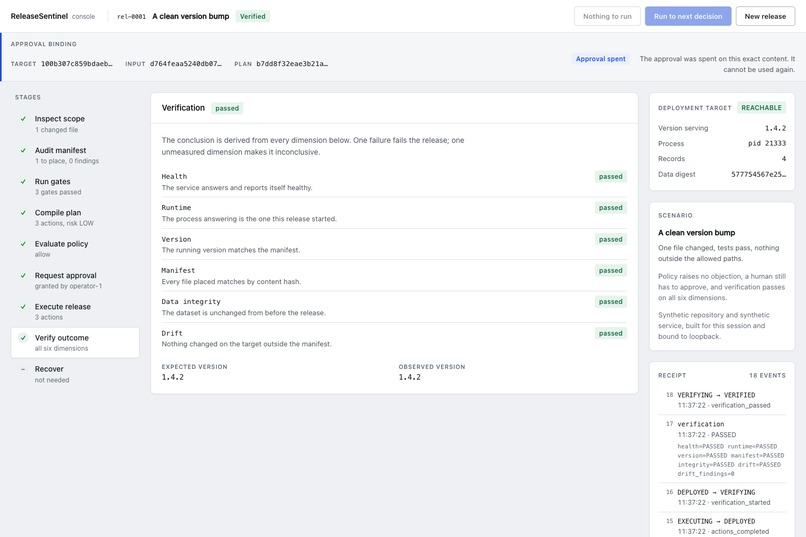Screen dimensions: 806x537
Task: Click the Run gates checkmark icon
Action: click(23, 181)
